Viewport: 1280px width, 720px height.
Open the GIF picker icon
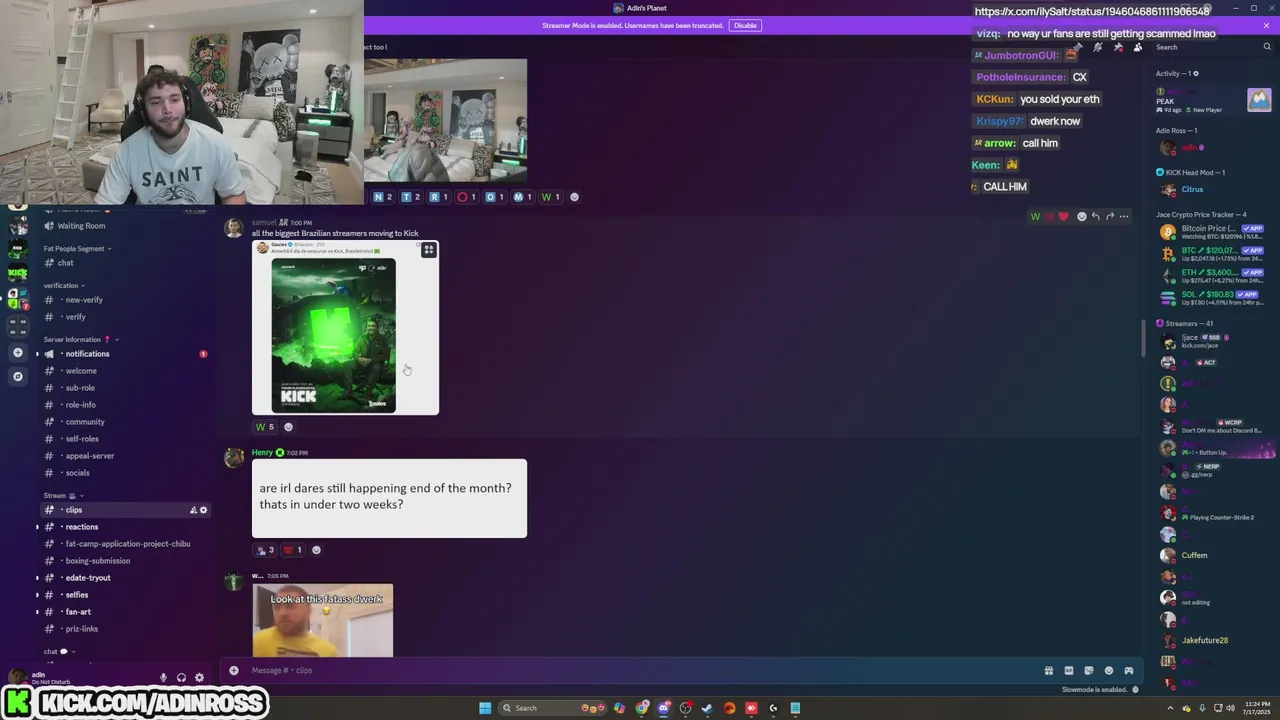(1069, 670)
